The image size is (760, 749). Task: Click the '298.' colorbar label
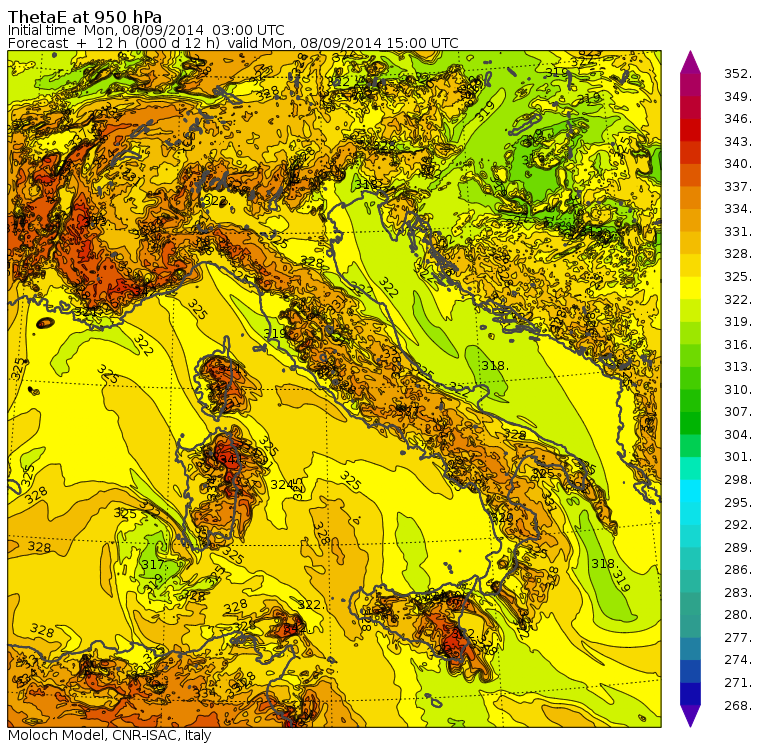click(x=738, y=480)
